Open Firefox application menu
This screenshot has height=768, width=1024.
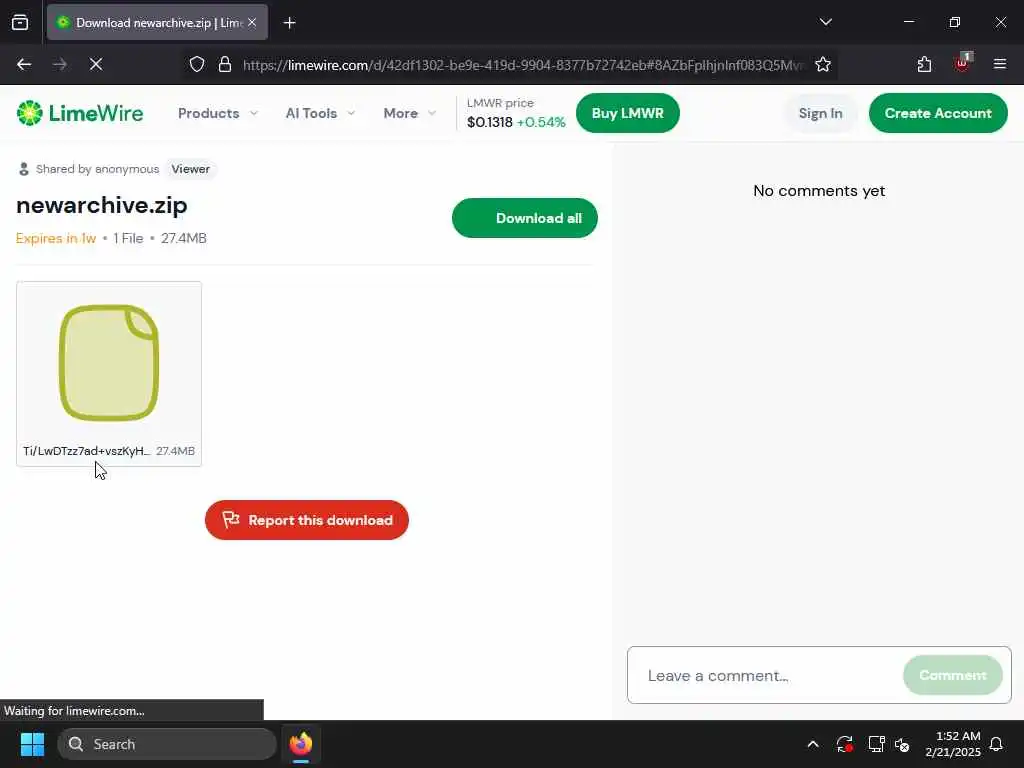[x=1000, y=64]
